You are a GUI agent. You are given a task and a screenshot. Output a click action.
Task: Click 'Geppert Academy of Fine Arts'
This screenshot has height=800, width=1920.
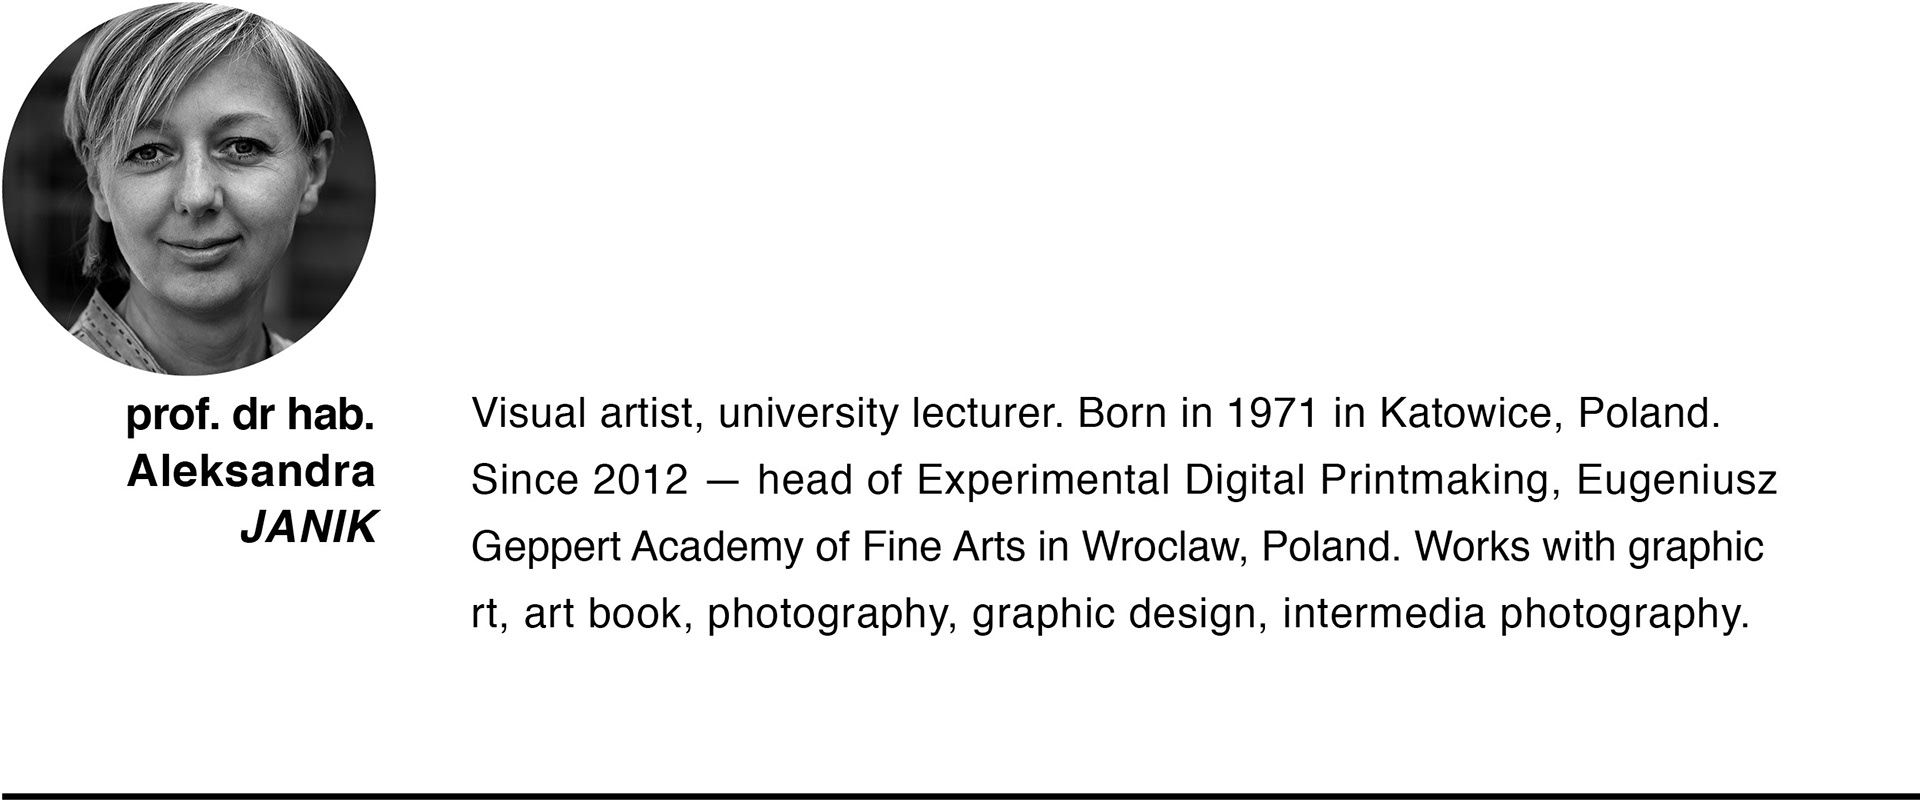coord(749,547)
